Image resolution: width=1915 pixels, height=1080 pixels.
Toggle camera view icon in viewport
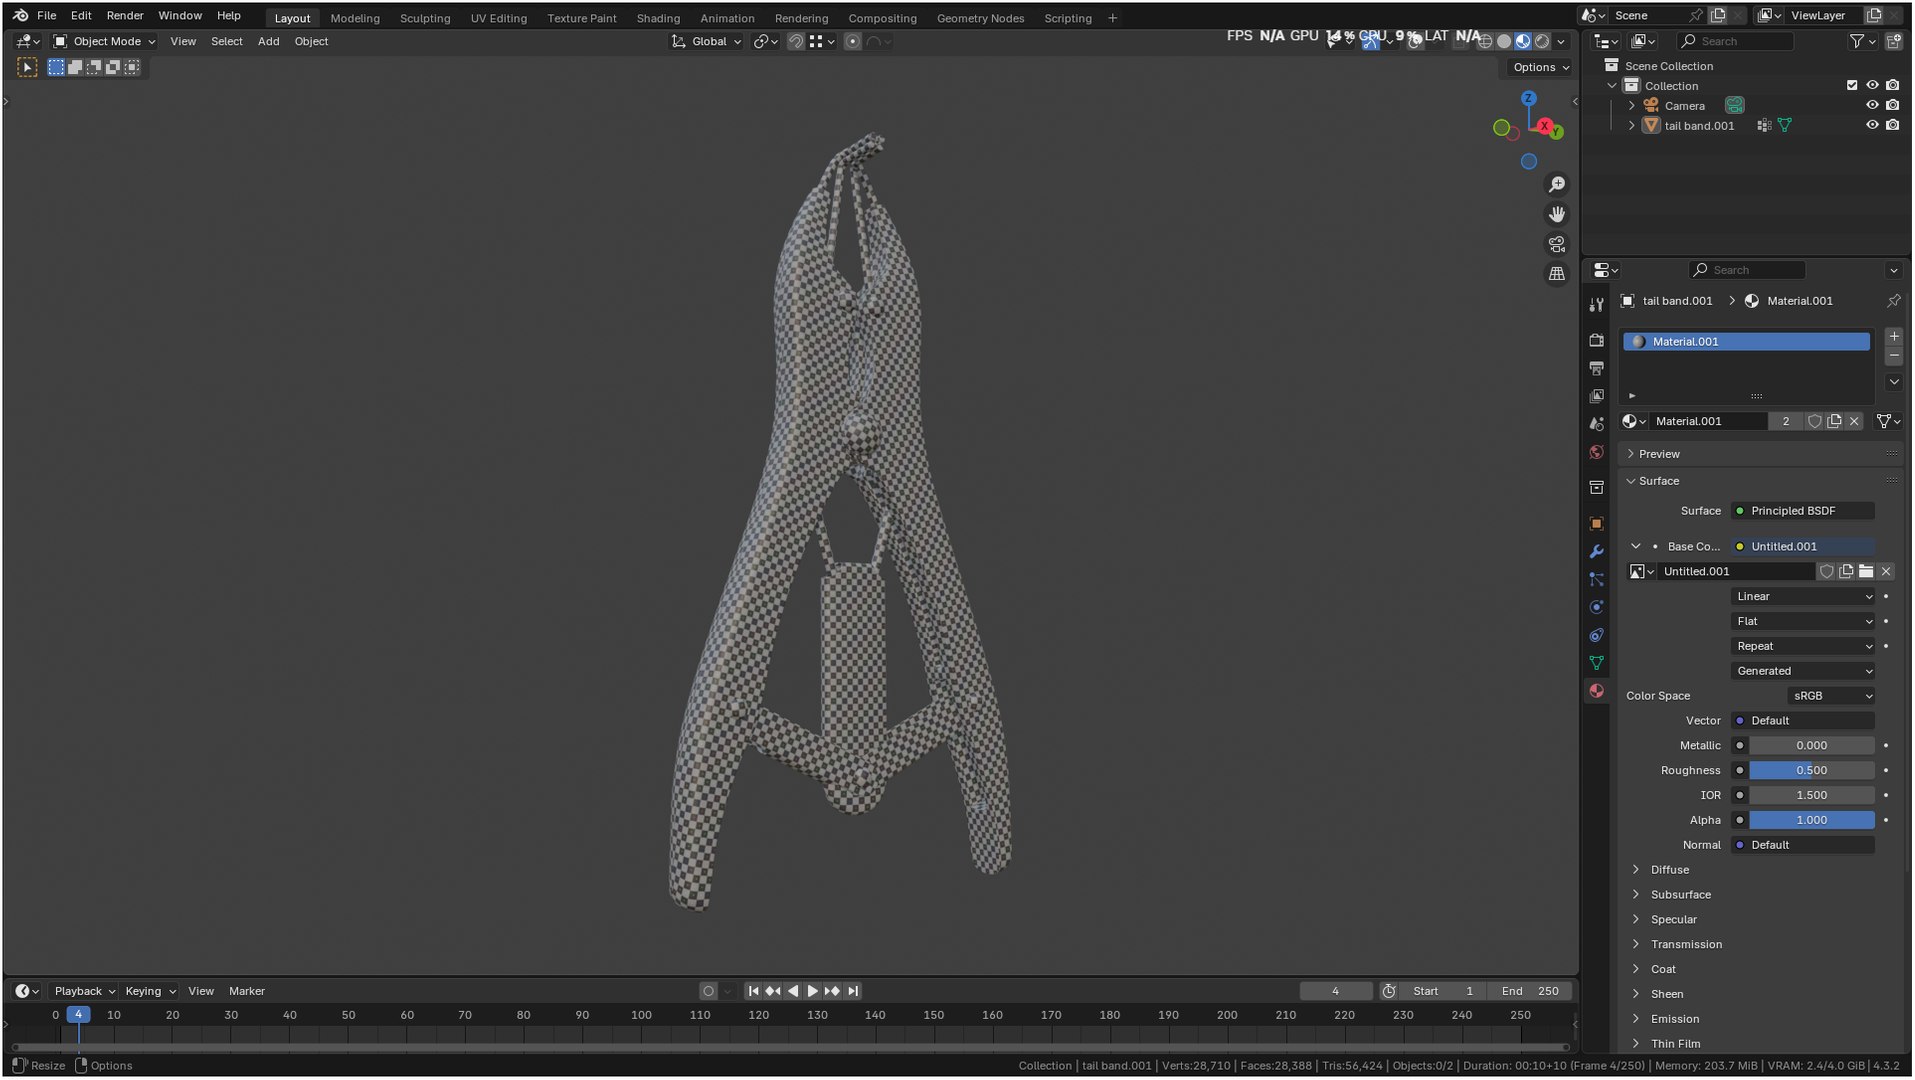click(x=1557, y=244)
